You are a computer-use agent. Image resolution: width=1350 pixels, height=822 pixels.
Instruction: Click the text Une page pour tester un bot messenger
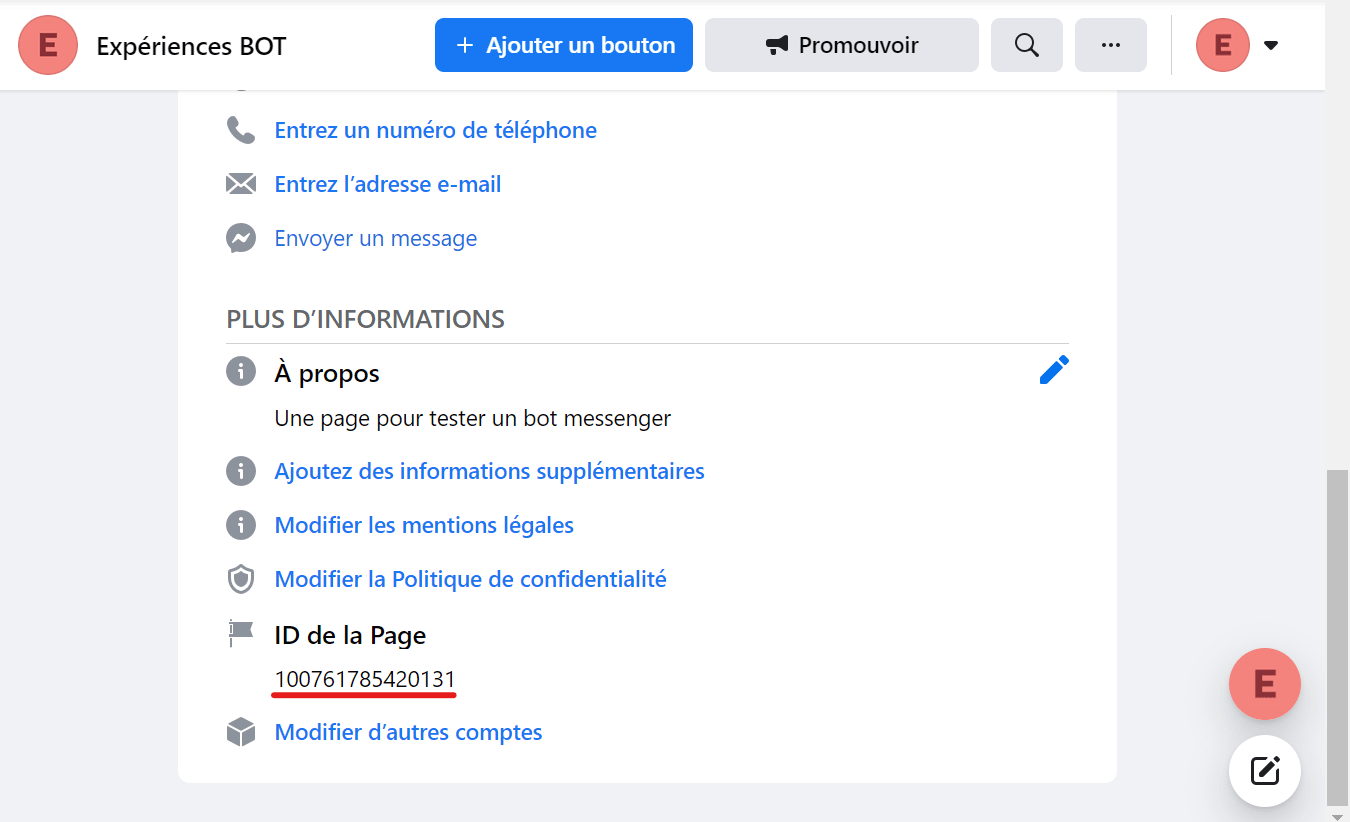pyautogui.click(x=473, y=418)
